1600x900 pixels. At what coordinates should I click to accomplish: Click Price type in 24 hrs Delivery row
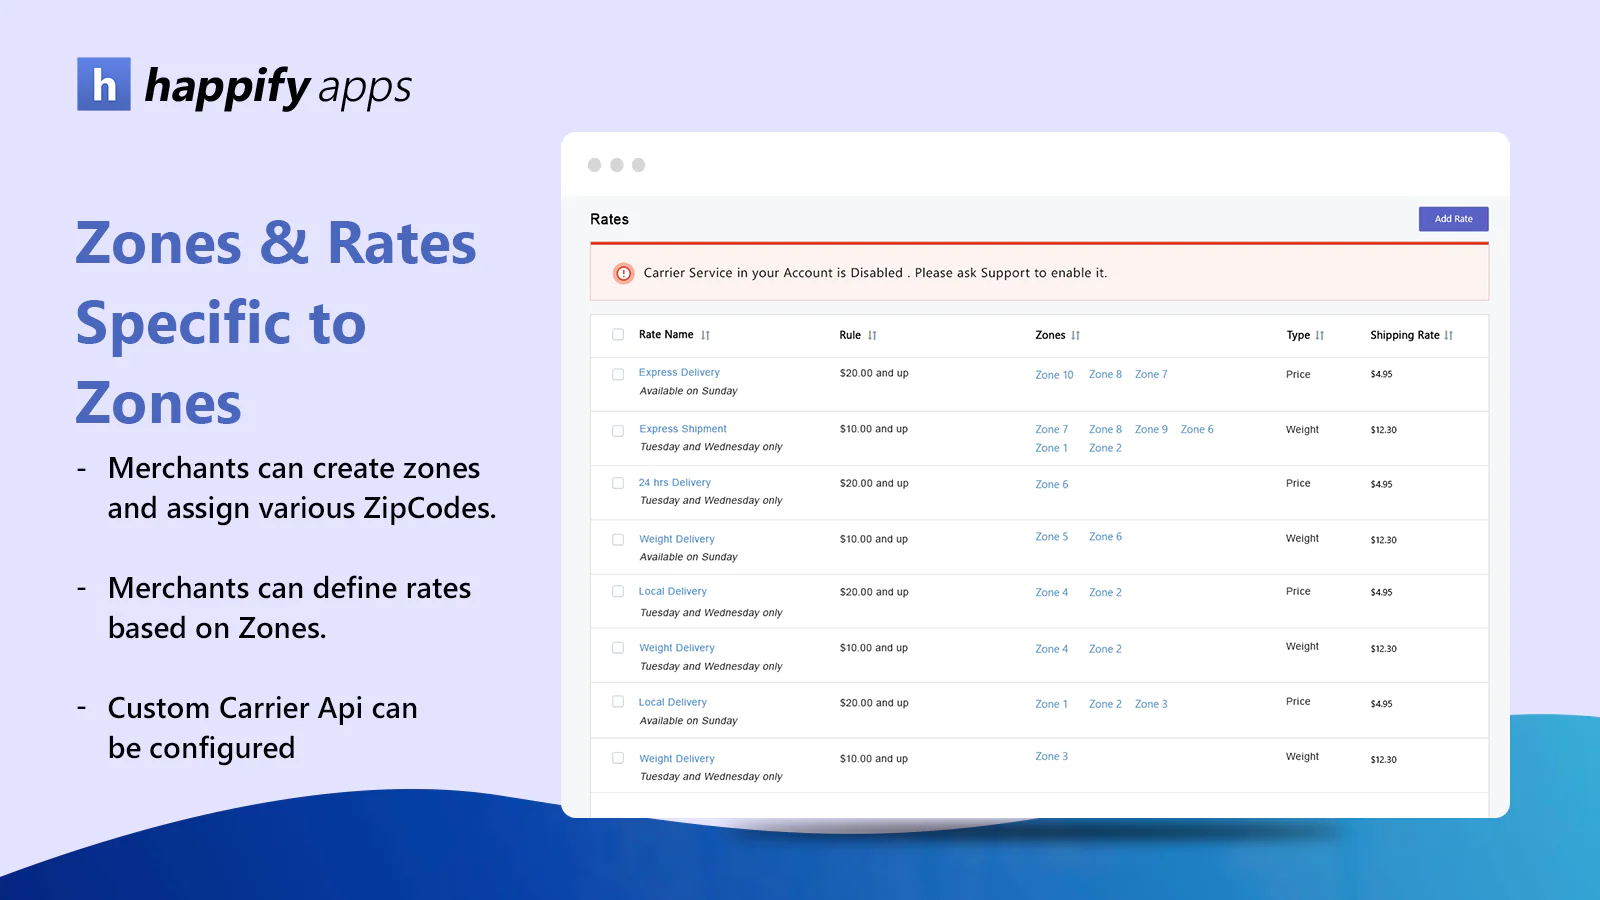(1298, 483)
